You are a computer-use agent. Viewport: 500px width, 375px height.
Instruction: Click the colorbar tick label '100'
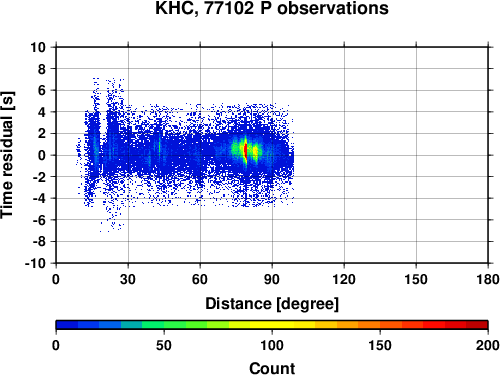tap(272, 345)
